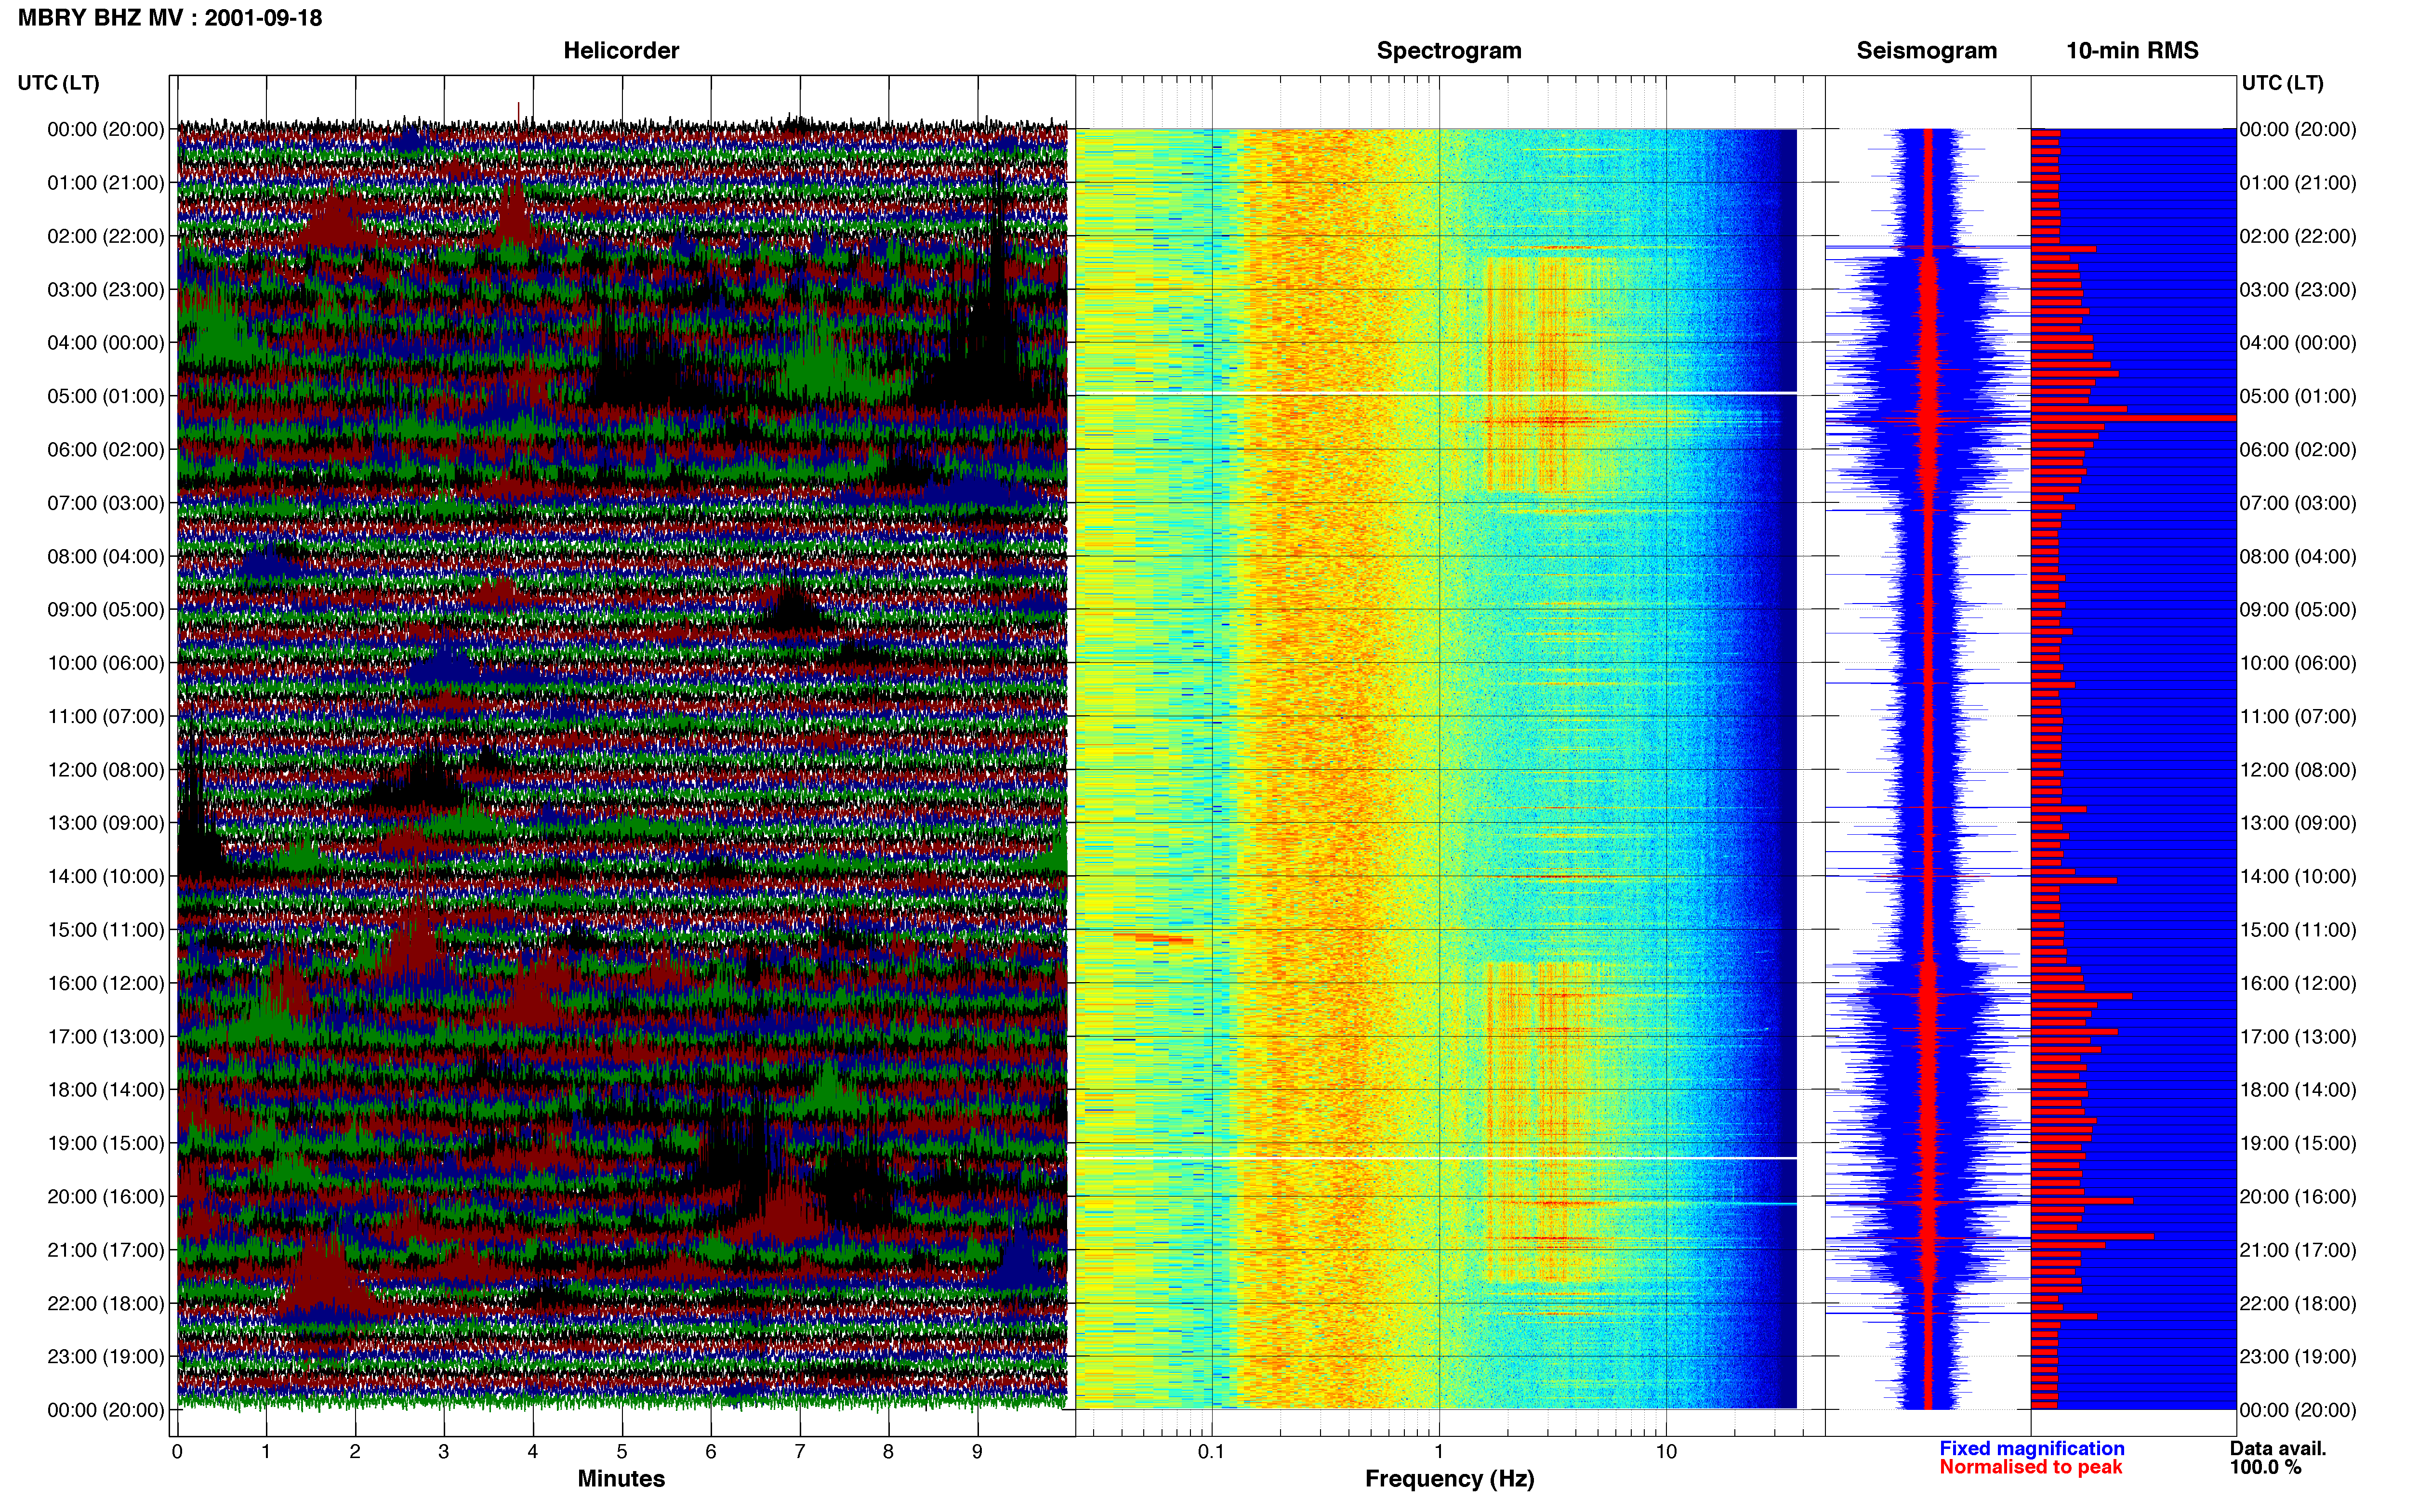Click 17:00 (13:00) label by the RMS panel
Image resolution: width=2418 pixels, height=1512 pixels.
[2298, 1037]
